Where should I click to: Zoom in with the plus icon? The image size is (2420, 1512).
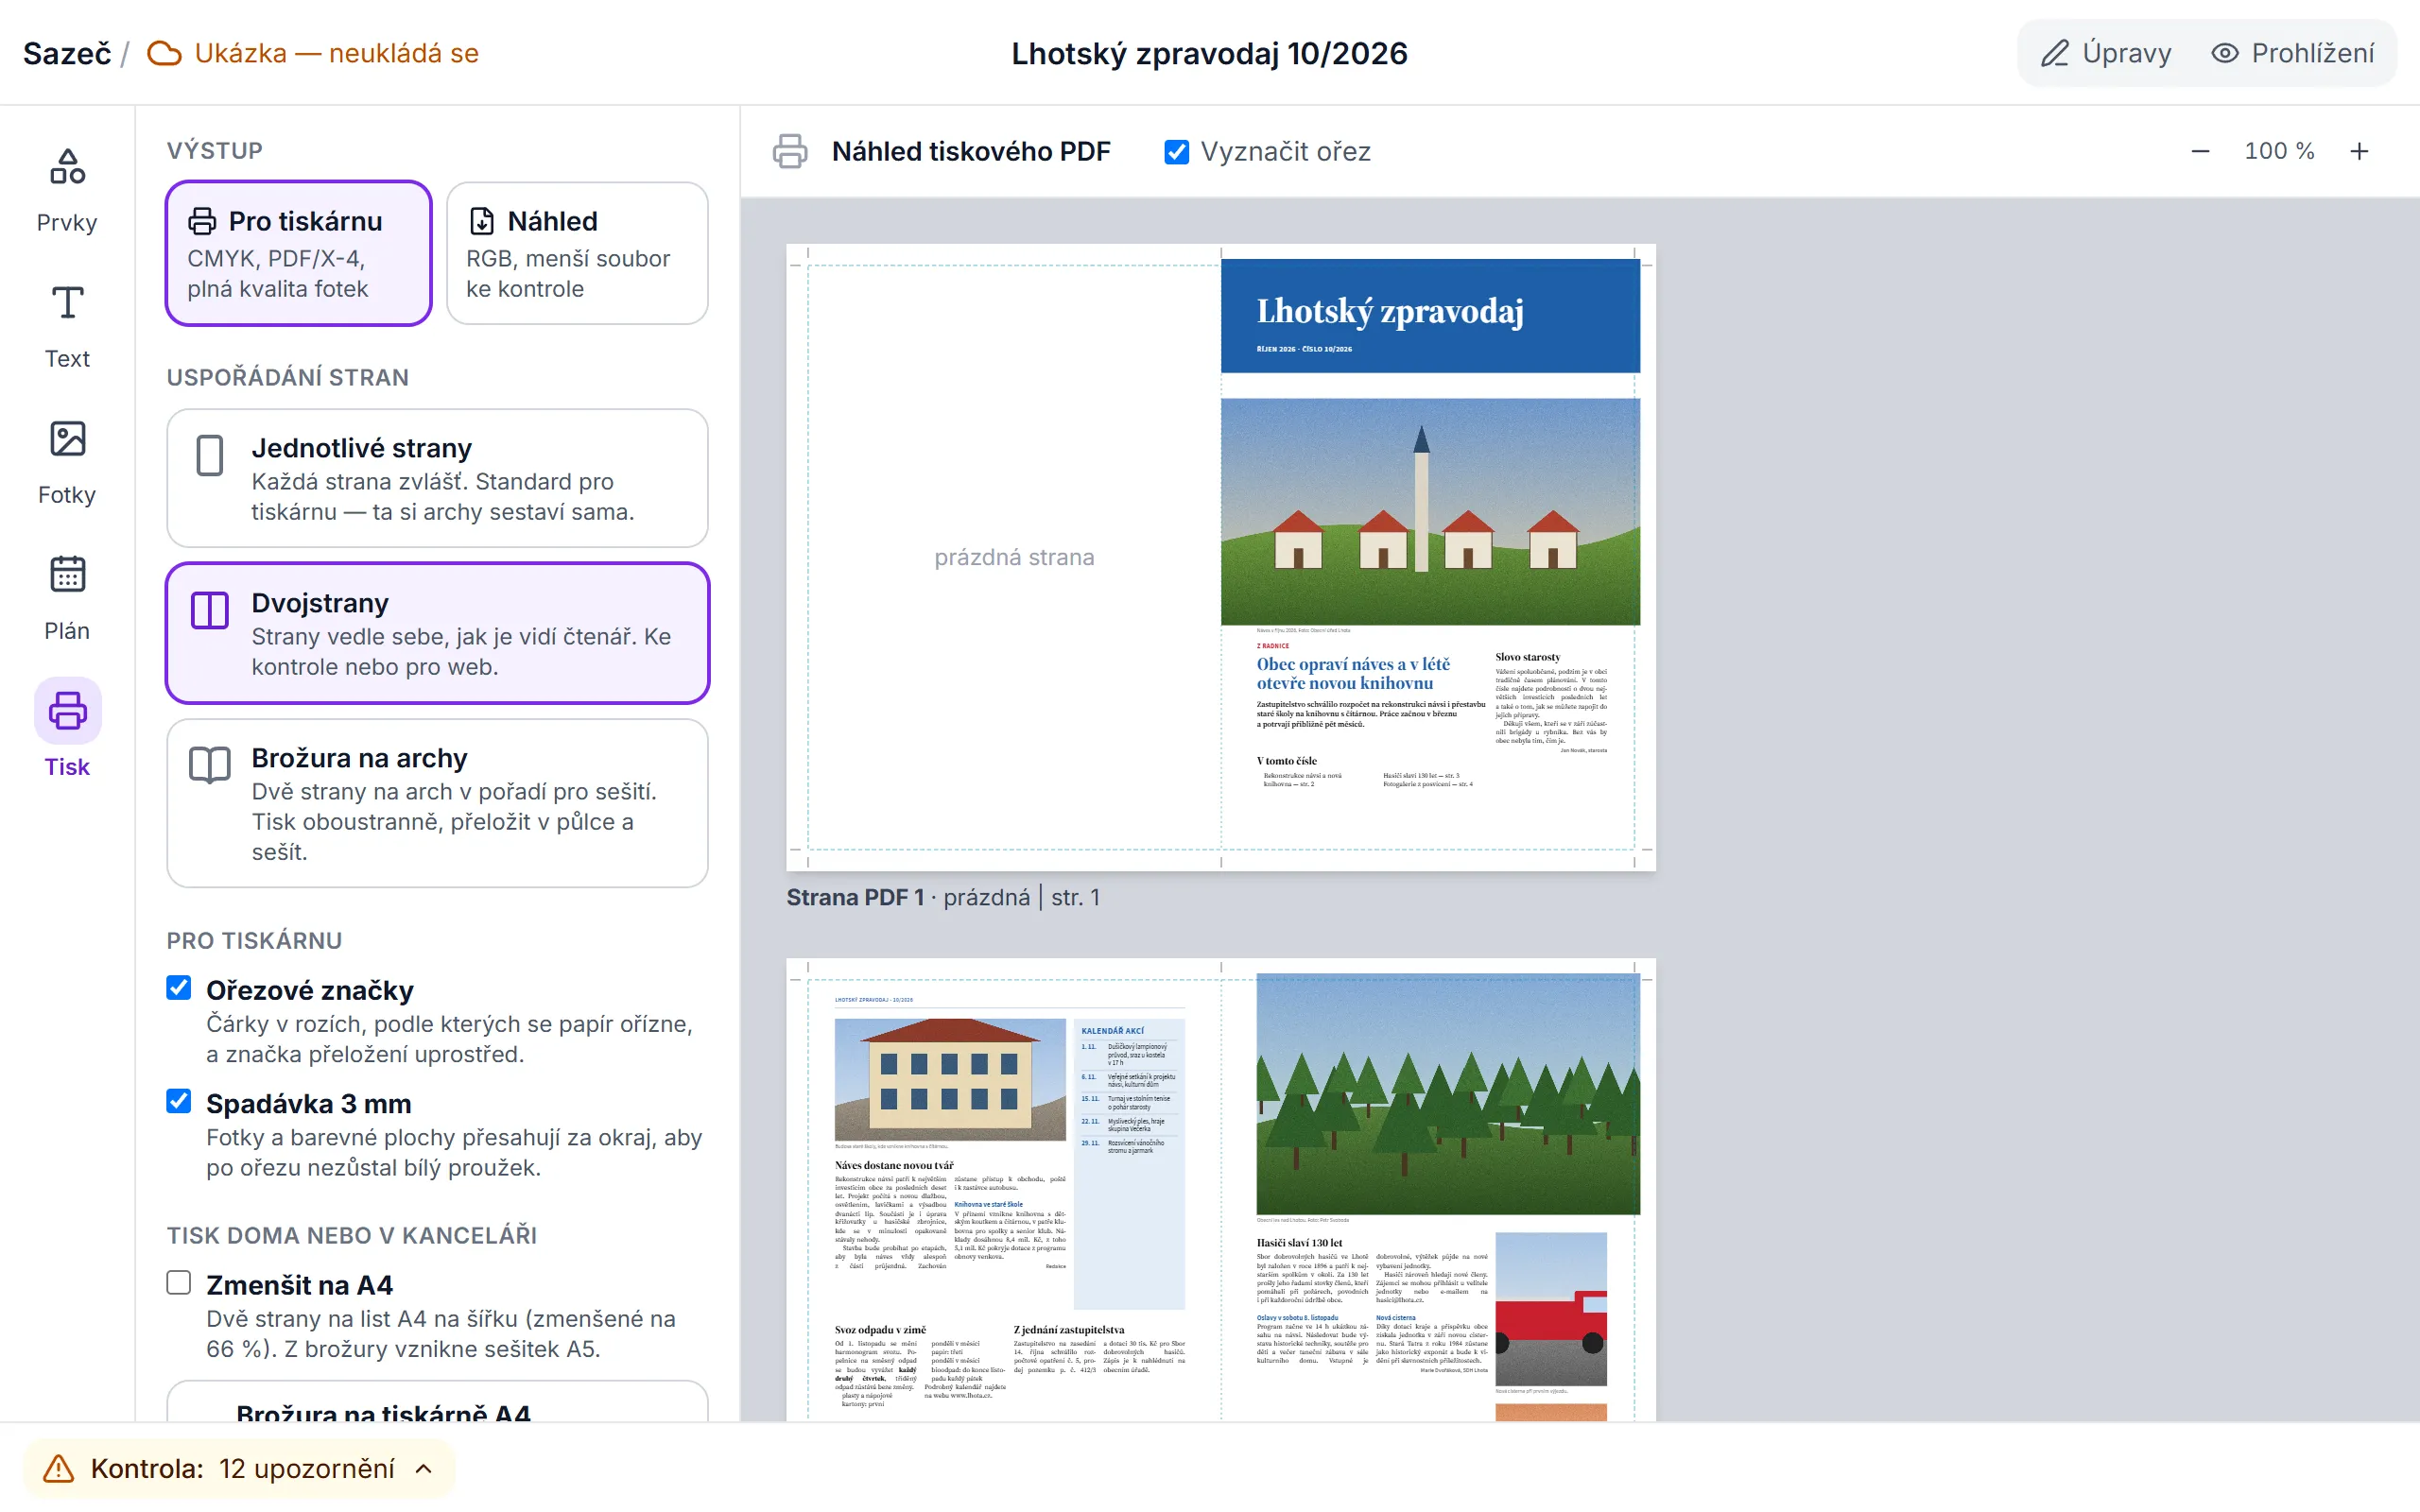click(2359, 151)
